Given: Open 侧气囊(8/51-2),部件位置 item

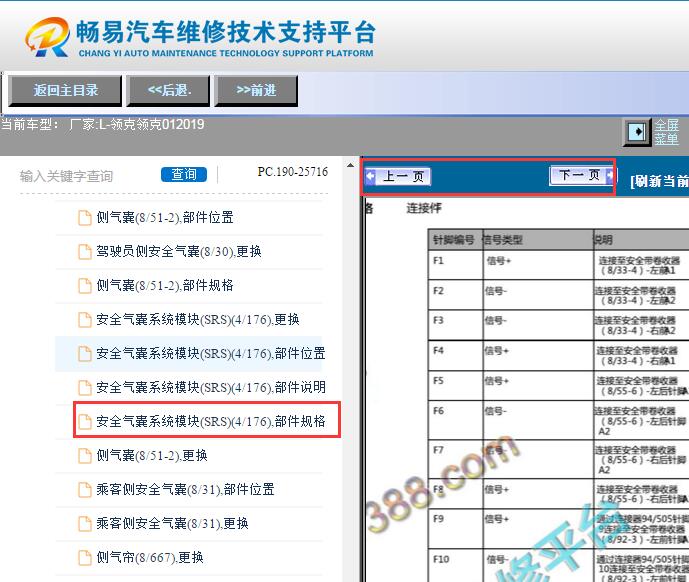Looking at the screenshot, I should click(x=165, y=218).
